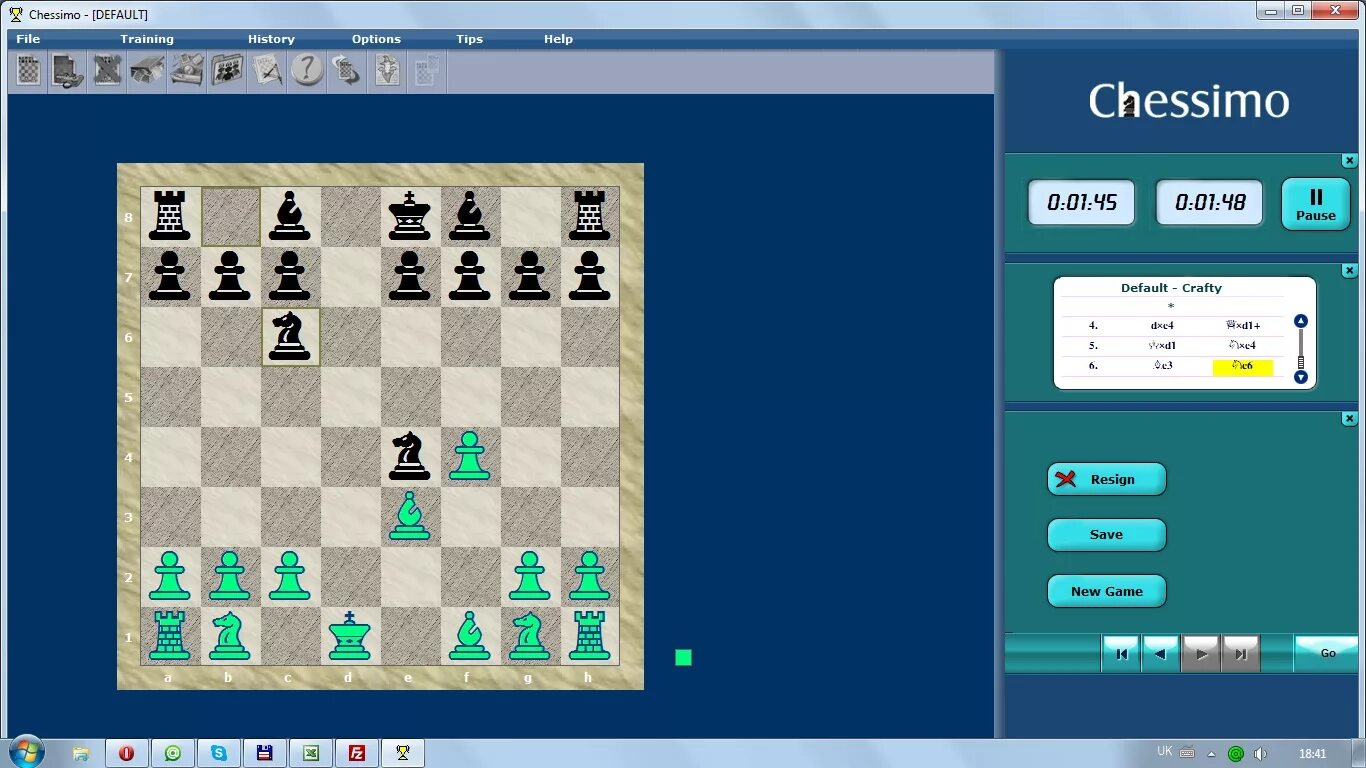Close the clock panel
Screen dimensions: 1366x768
tap(1349, 161)
